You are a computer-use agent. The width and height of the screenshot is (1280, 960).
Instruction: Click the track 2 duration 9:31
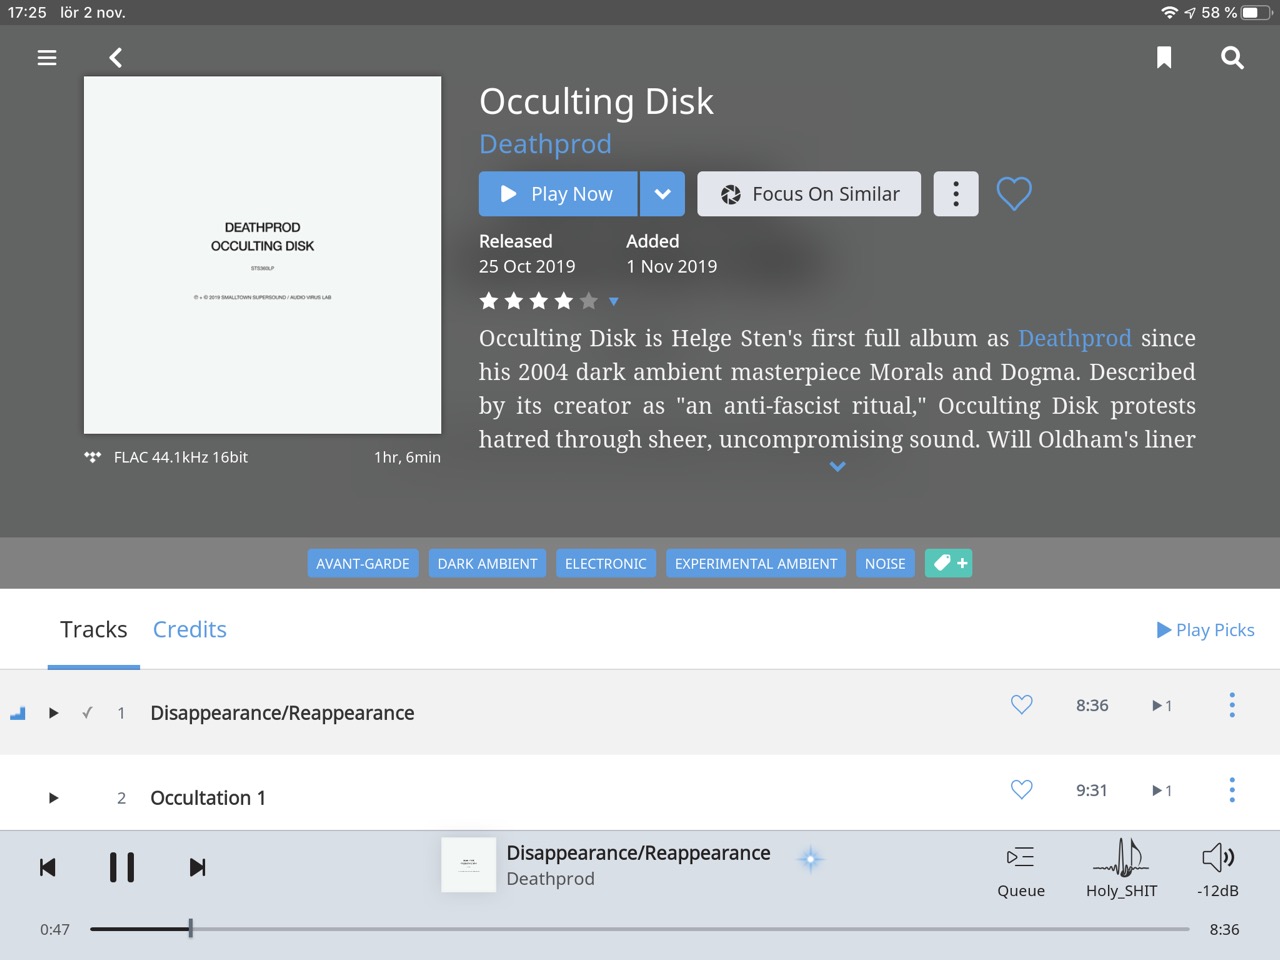point(1092,790)
